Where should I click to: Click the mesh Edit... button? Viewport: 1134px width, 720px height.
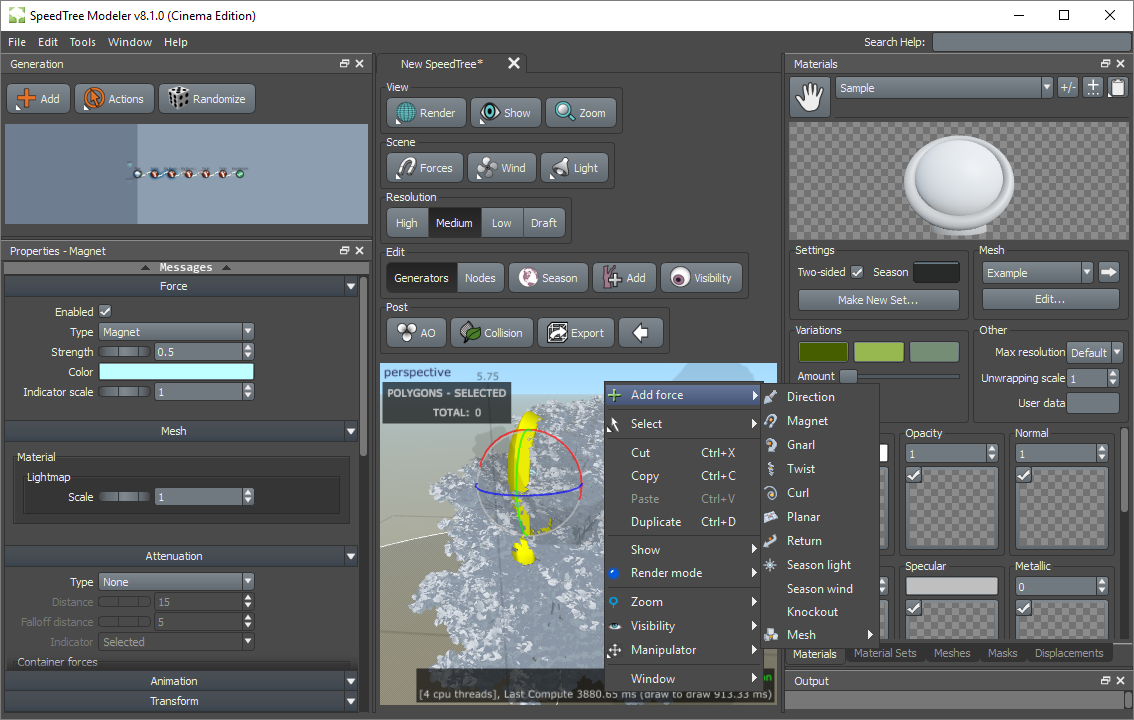point(1050,299)
